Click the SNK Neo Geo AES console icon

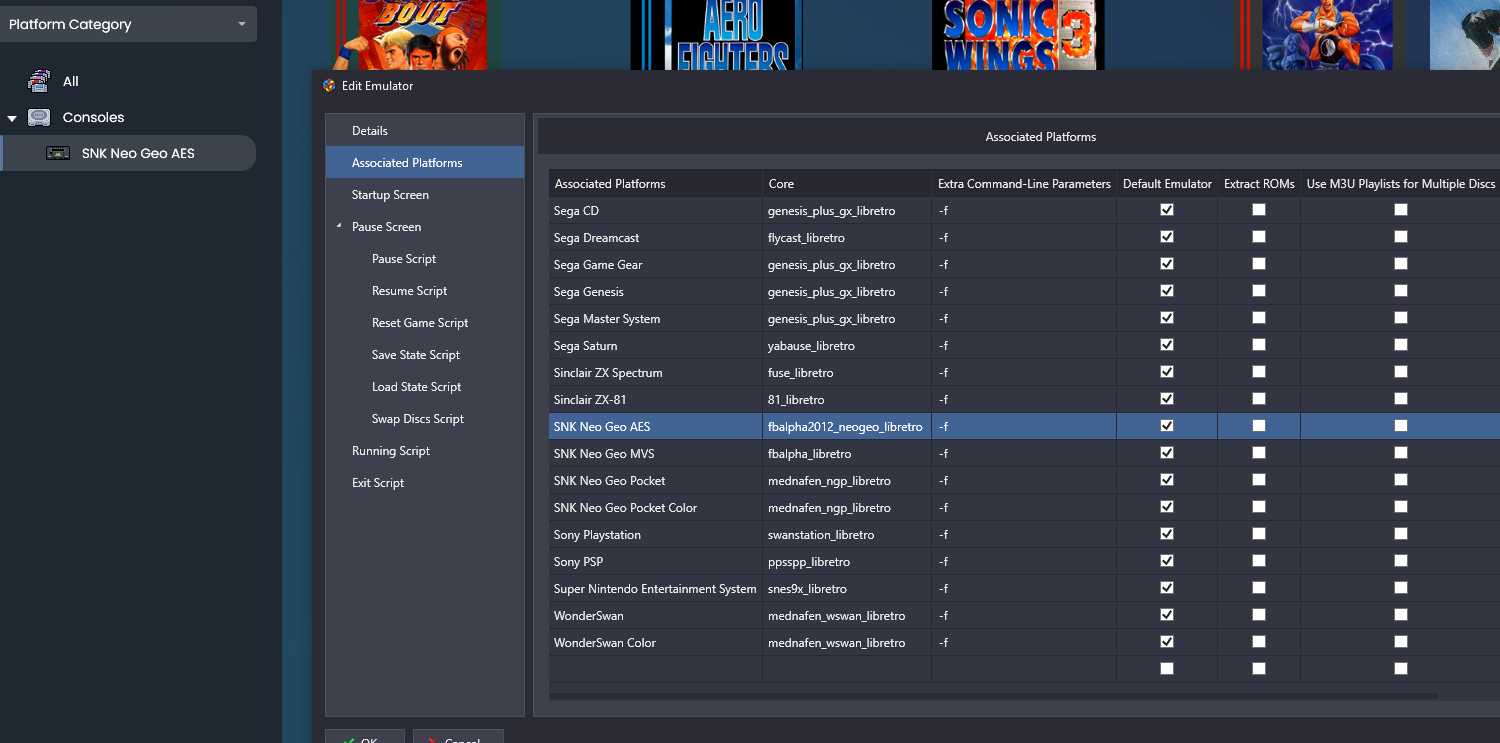point(58,153)
